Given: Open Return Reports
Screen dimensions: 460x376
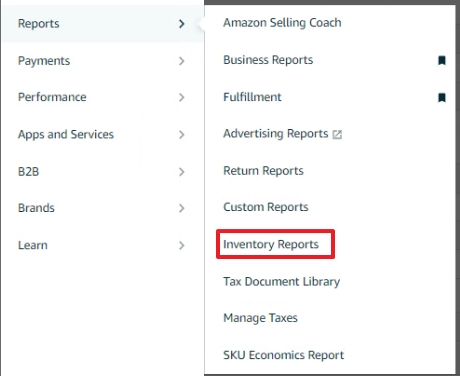Looking at the screenshot, I should coord(263,171).
